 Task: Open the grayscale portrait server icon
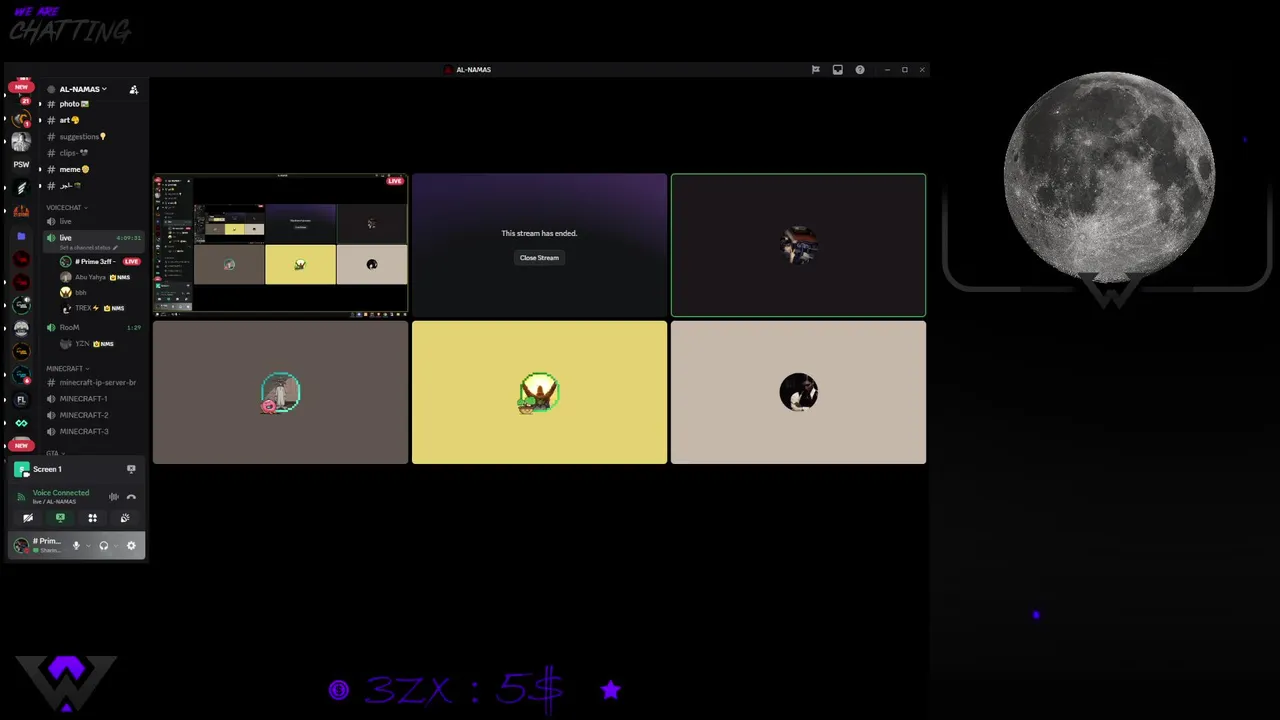tap(21, 141)
